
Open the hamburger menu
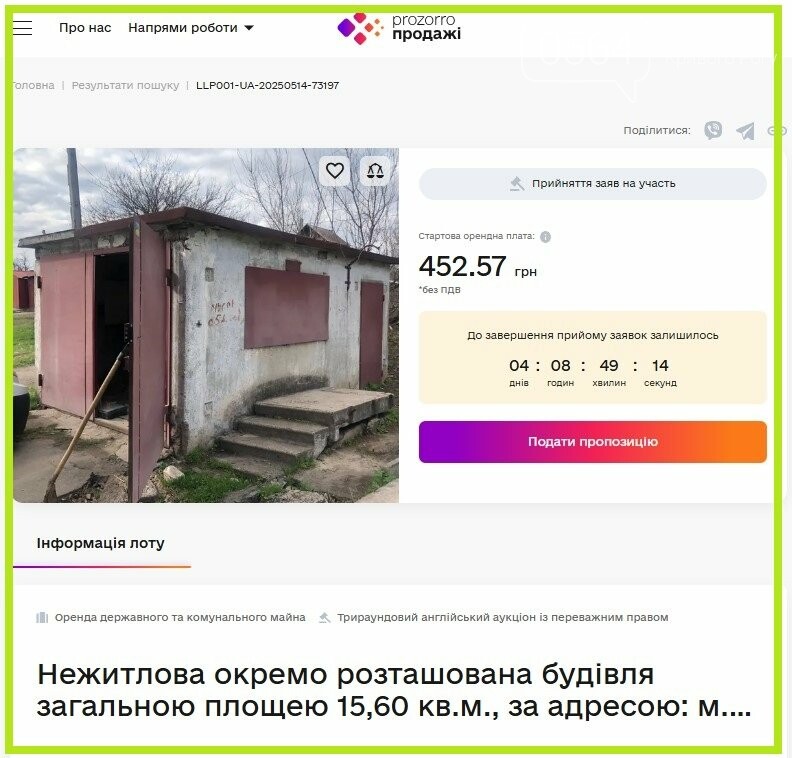point(22,28)
